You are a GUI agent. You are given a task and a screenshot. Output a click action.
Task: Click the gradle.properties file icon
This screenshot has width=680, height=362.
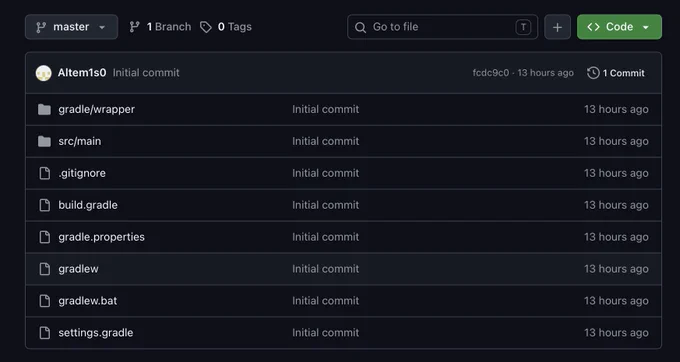coord(45,237)
